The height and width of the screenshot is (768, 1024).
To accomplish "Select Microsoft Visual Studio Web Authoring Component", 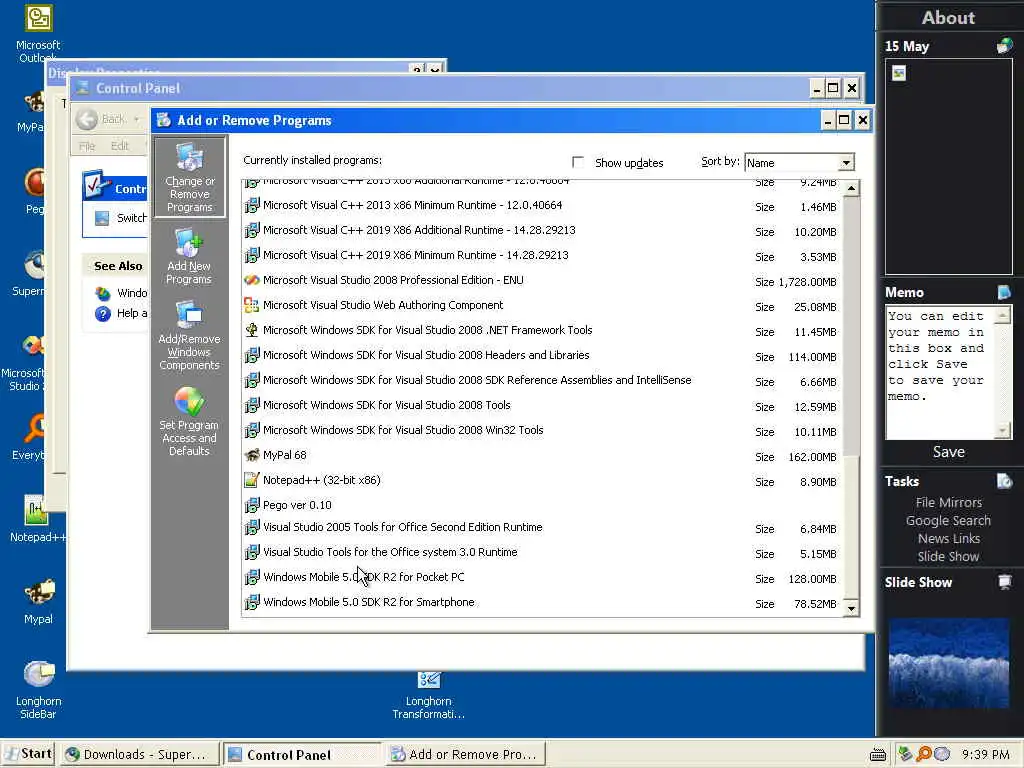I will click(x=541, y=306).
